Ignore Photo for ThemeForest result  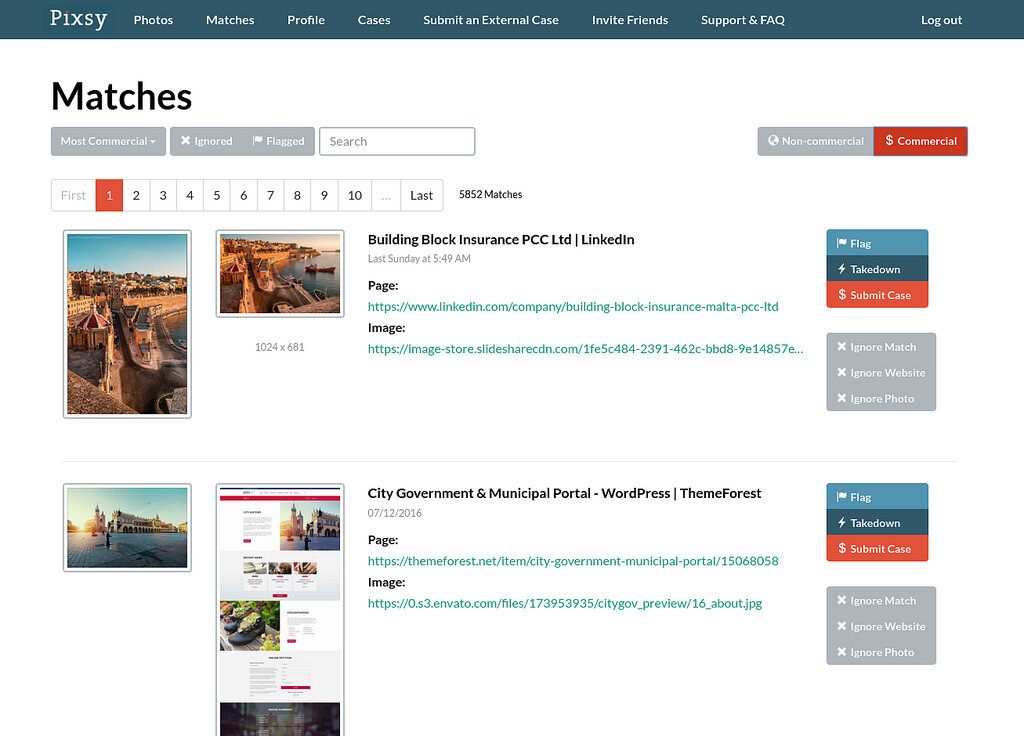[881, 652]
